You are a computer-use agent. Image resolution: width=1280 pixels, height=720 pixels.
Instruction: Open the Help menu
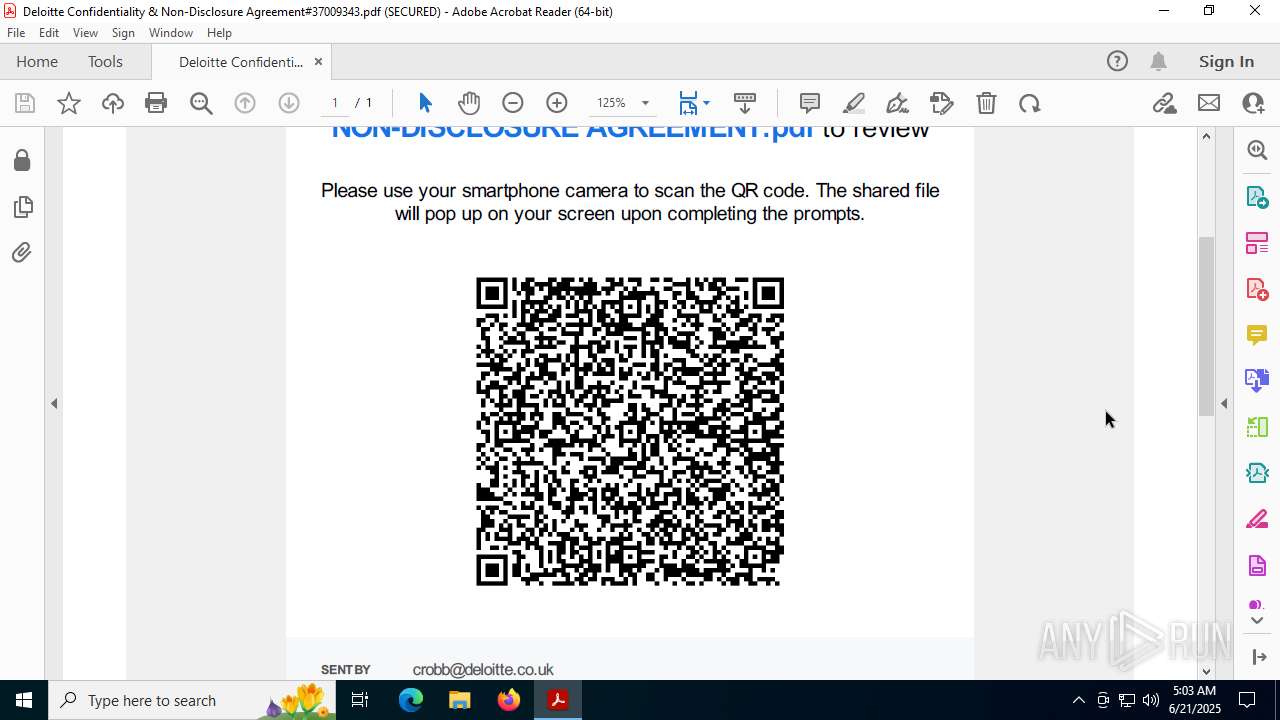click(219, 33)
